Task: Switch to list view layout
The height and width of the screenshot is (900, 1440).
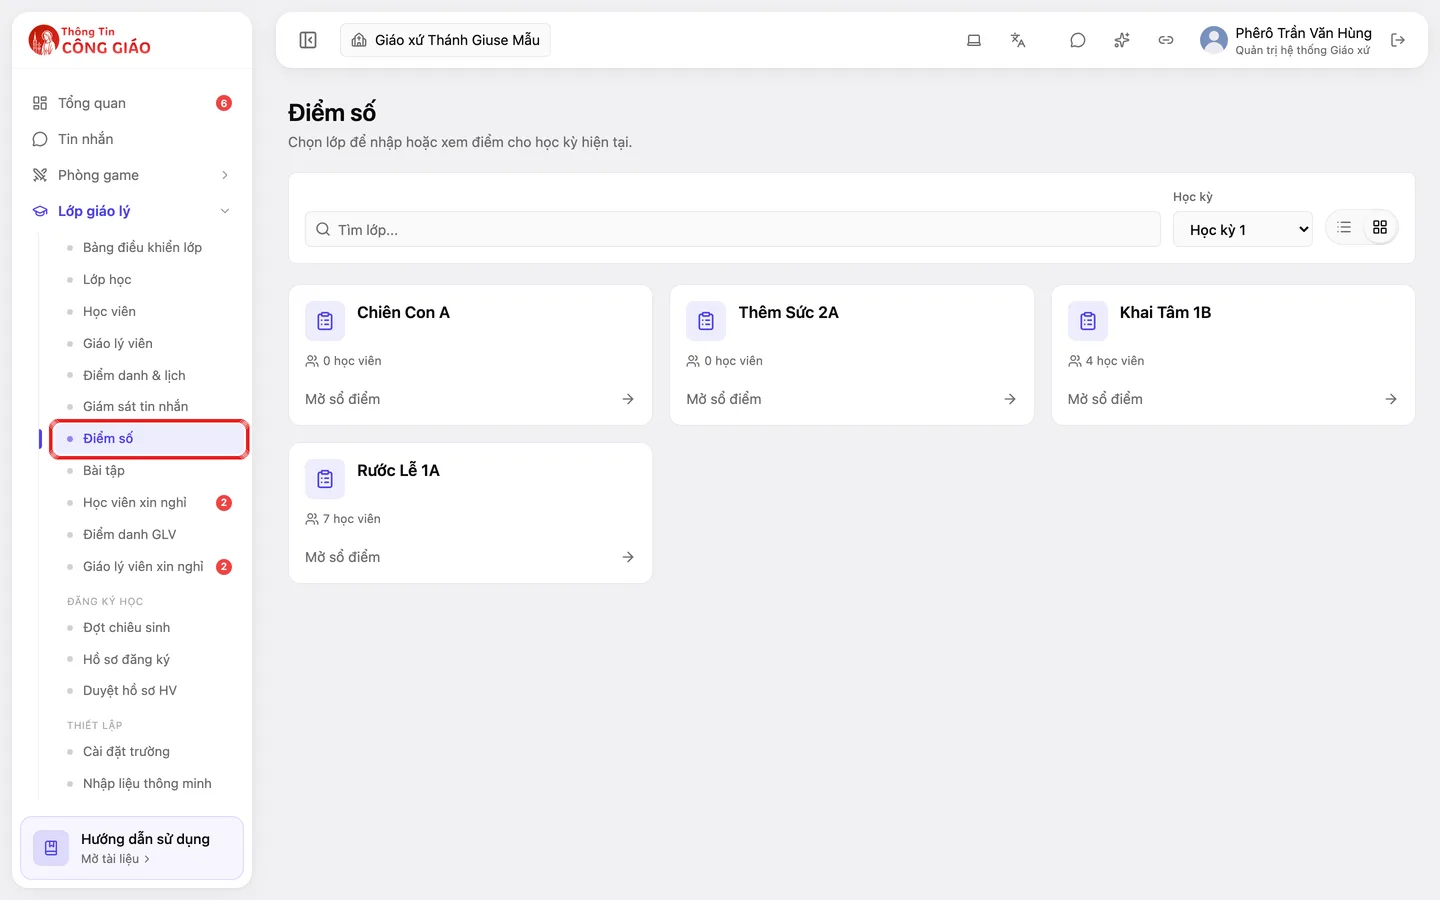Action: coord(1344,228)
